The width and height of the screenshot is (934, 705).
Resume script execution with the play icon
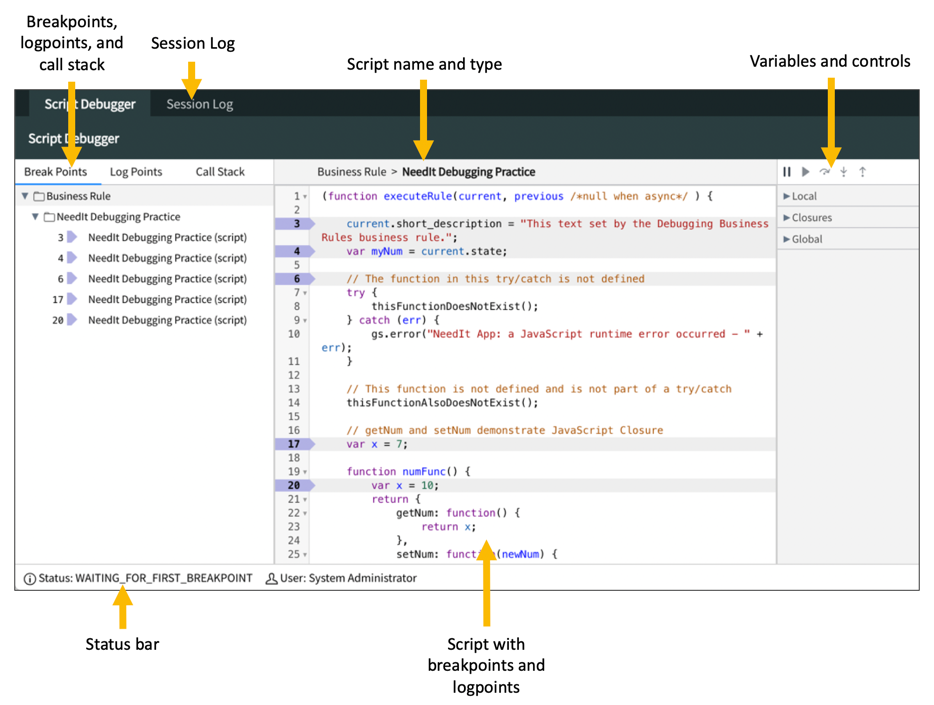pyautogui.click(x=807, y=172)
